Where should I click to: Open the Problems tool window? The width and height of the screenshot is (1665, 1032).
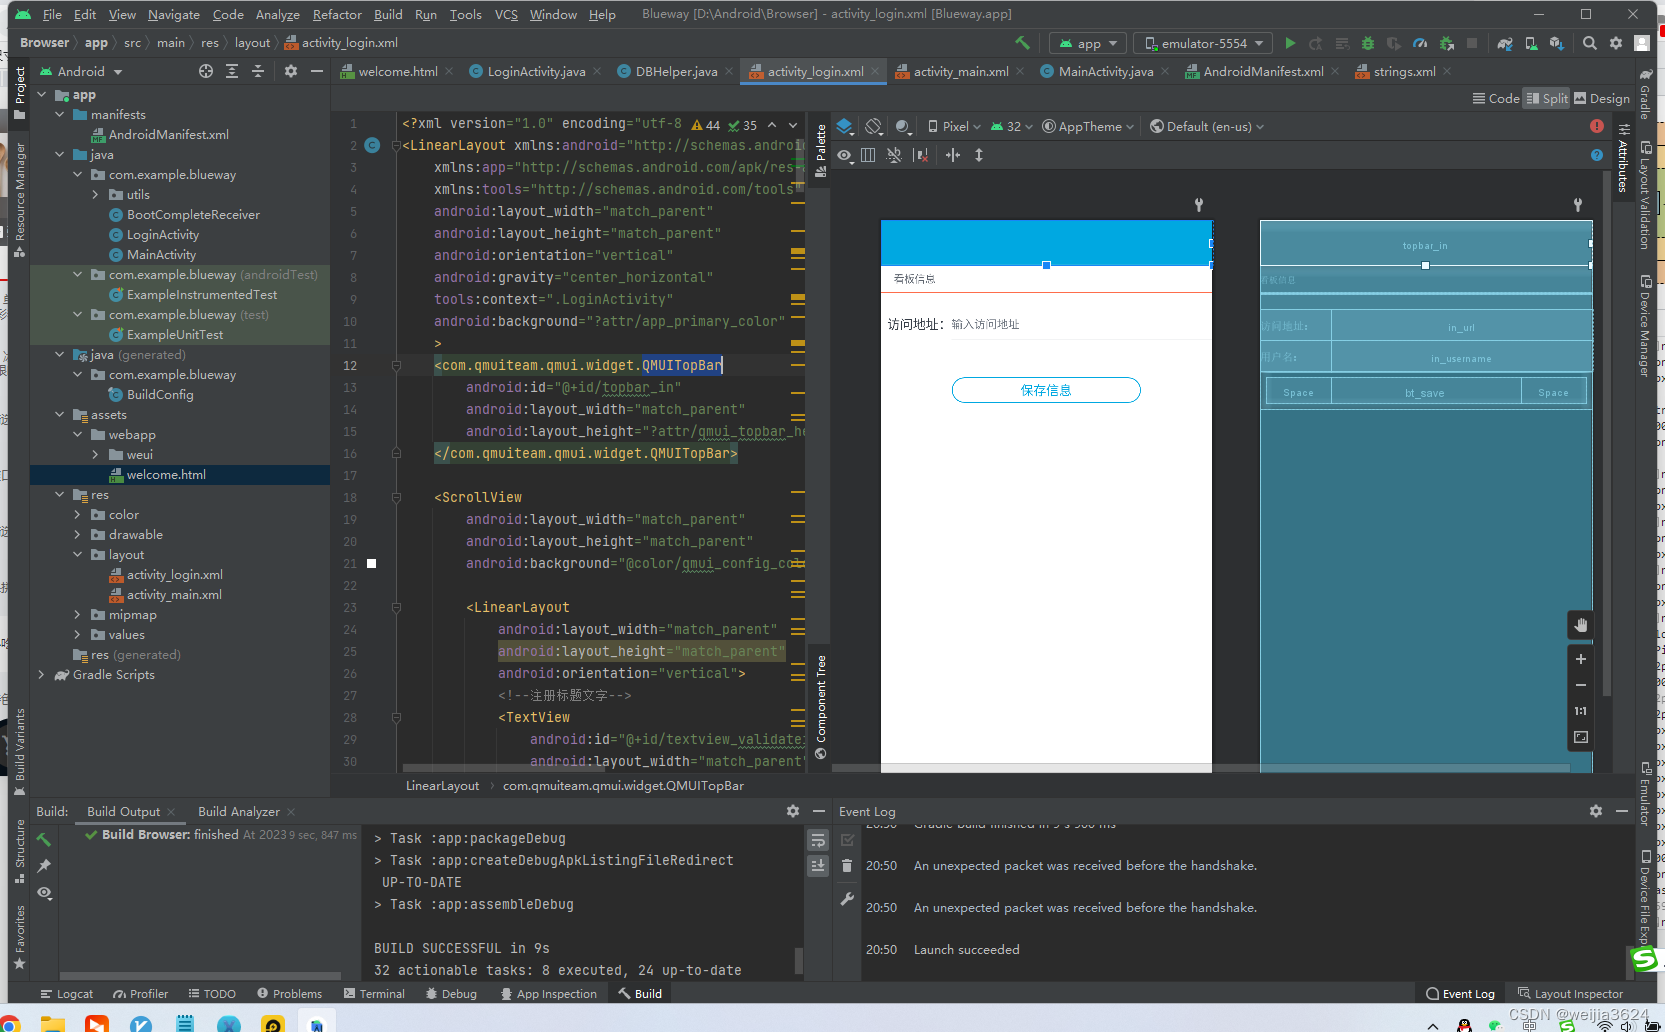(x=289, y=993)
